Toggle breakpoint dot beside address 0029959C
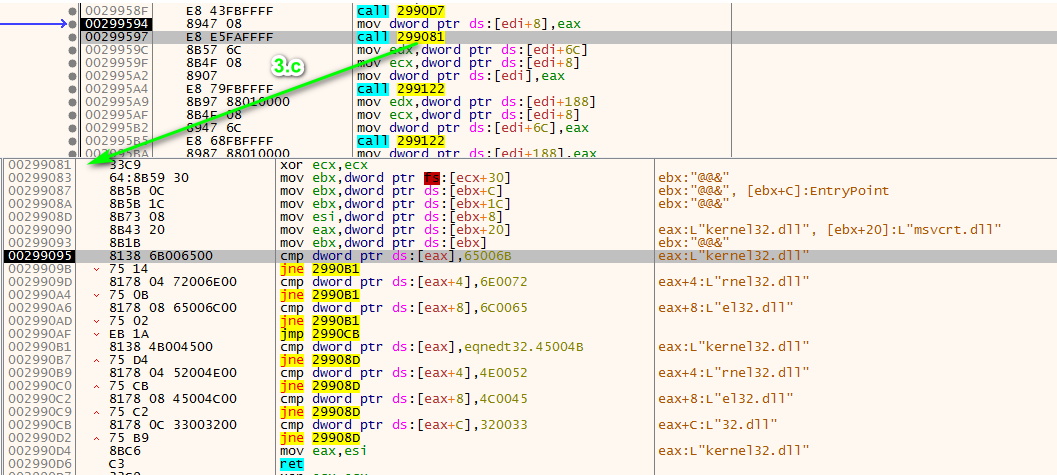Image resolution: width=1057 pixels, height=475 pixels. tap(72, 51)
